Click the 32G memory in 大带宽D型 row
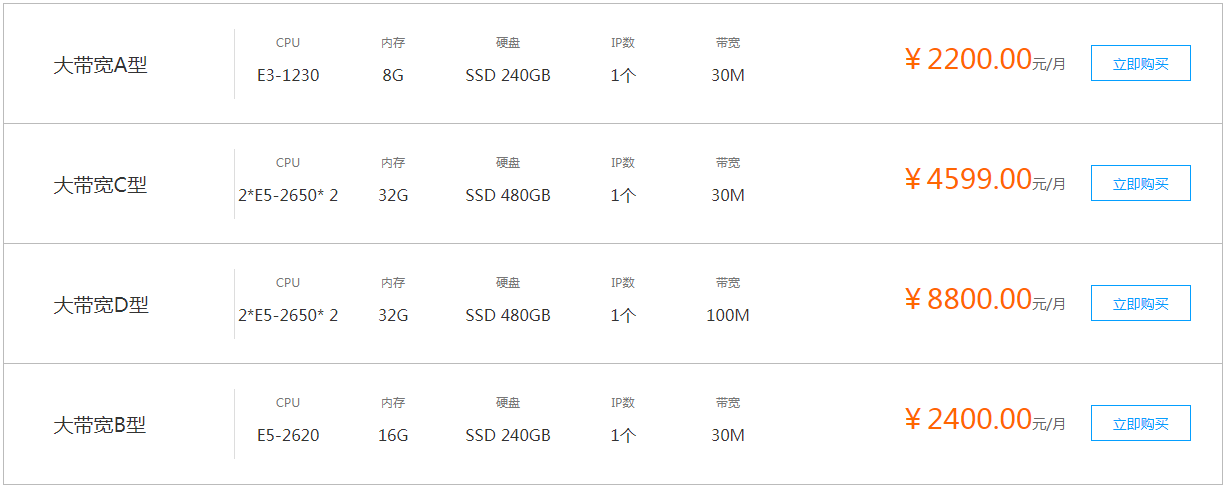Screen dimensions: 1228x488 (393, 315)
